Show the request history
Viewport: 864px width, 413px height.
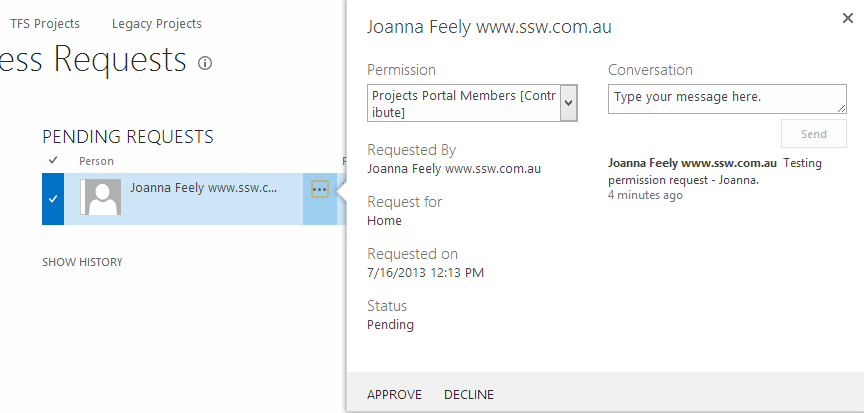(x=82, y=262)
